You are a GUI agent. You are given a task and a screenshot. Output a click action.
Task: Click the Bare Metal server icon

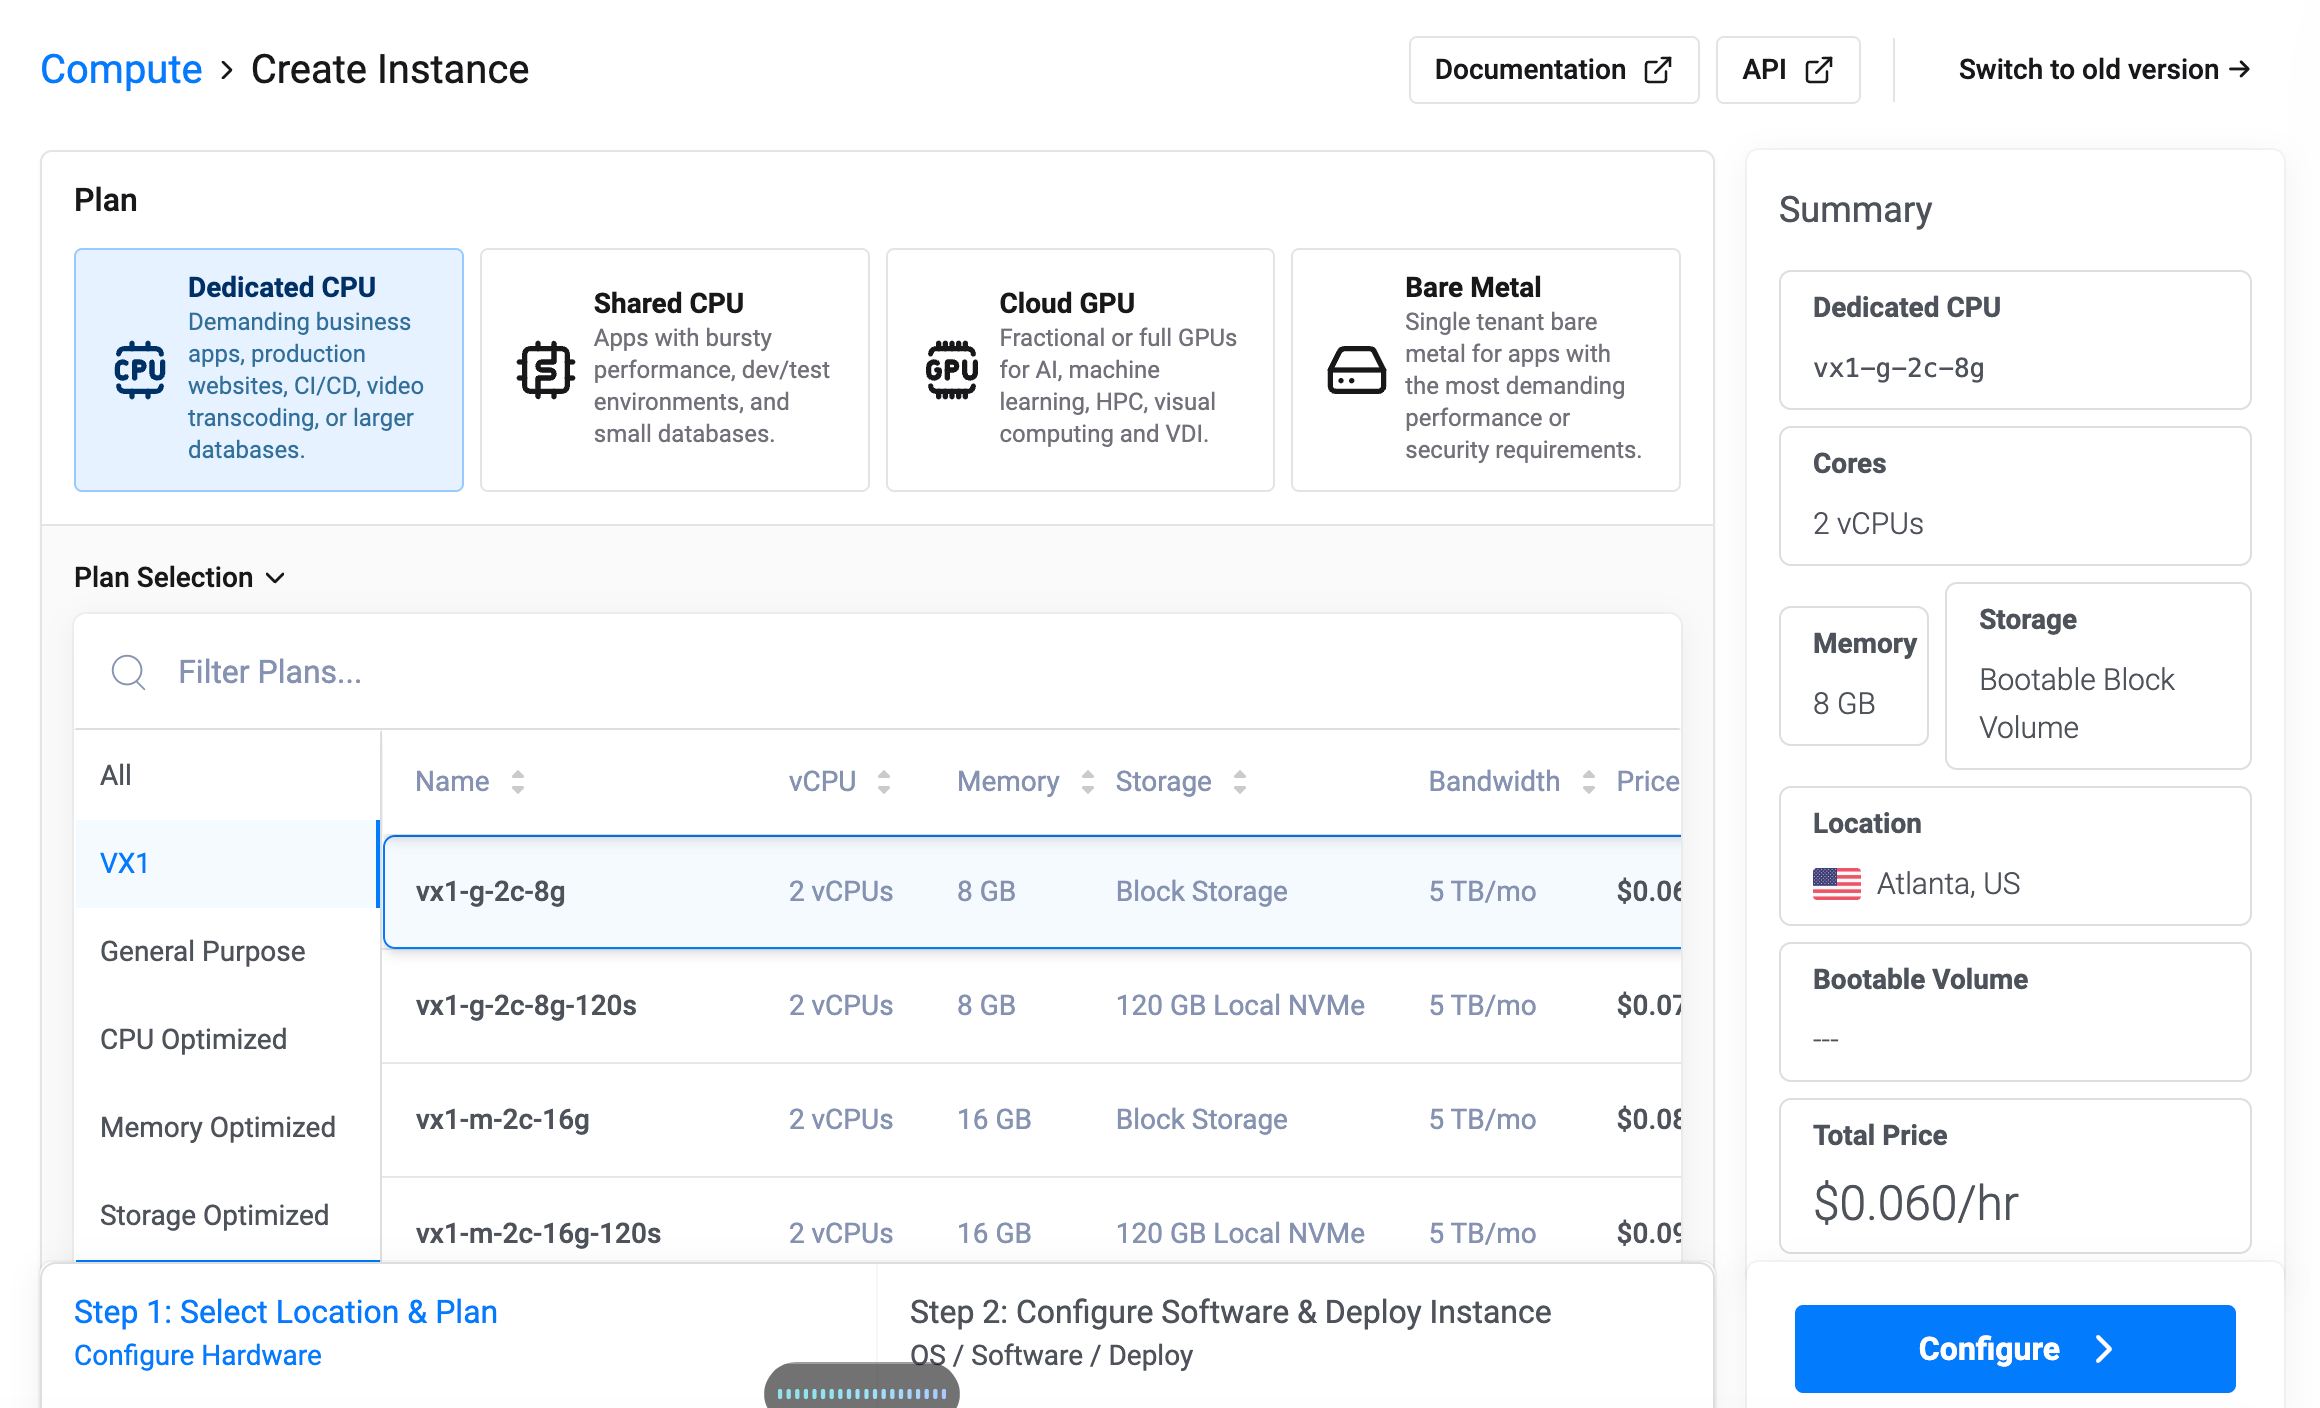(1357, 370)
